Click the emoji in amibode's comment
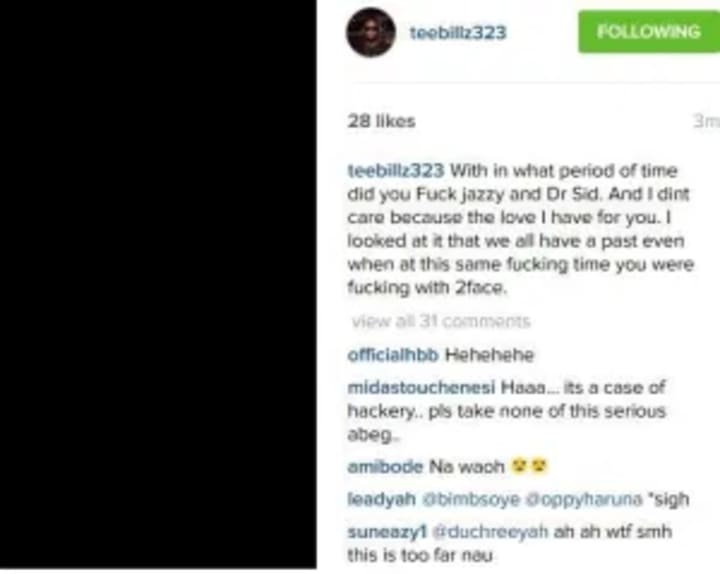Image resolution: width=720 pixels, height=574 pixels. point(529,467)
